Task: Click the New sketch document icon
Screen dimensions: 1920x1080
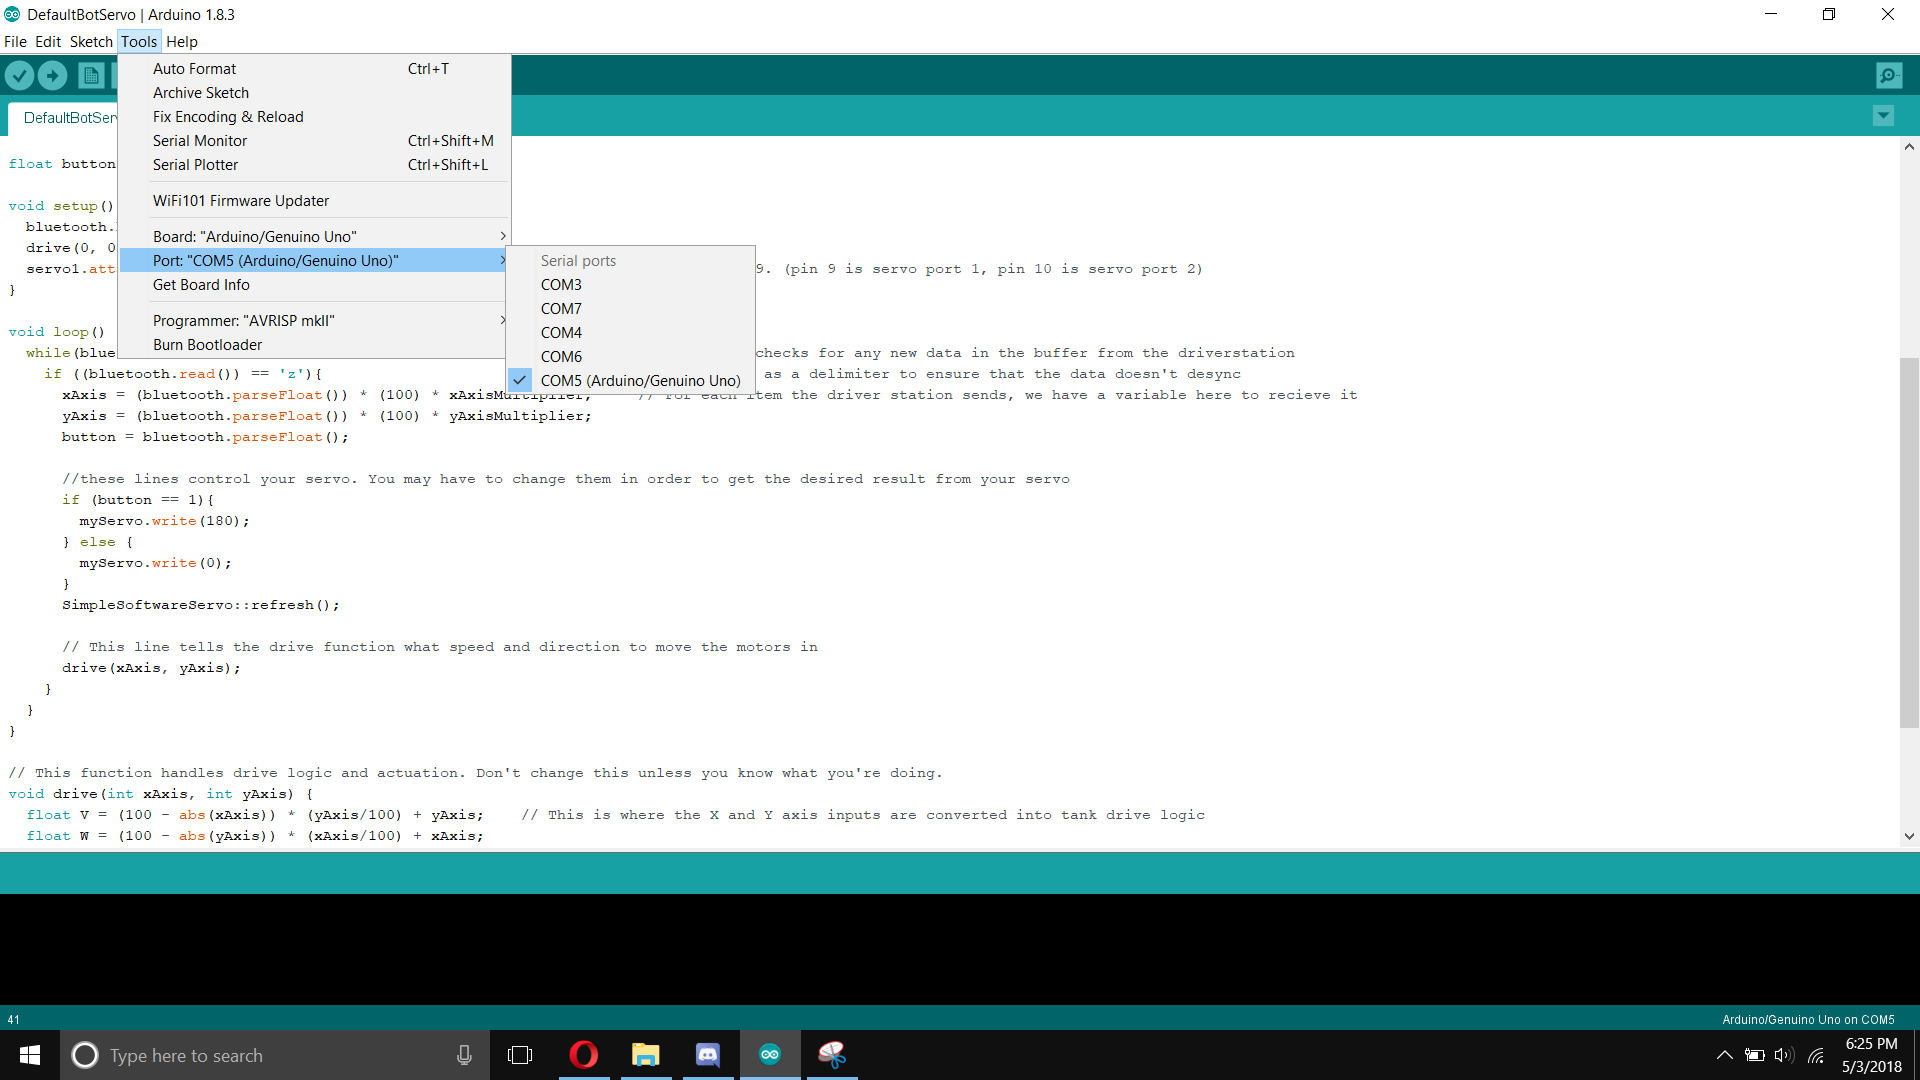Action: click(x=91, y=75)
